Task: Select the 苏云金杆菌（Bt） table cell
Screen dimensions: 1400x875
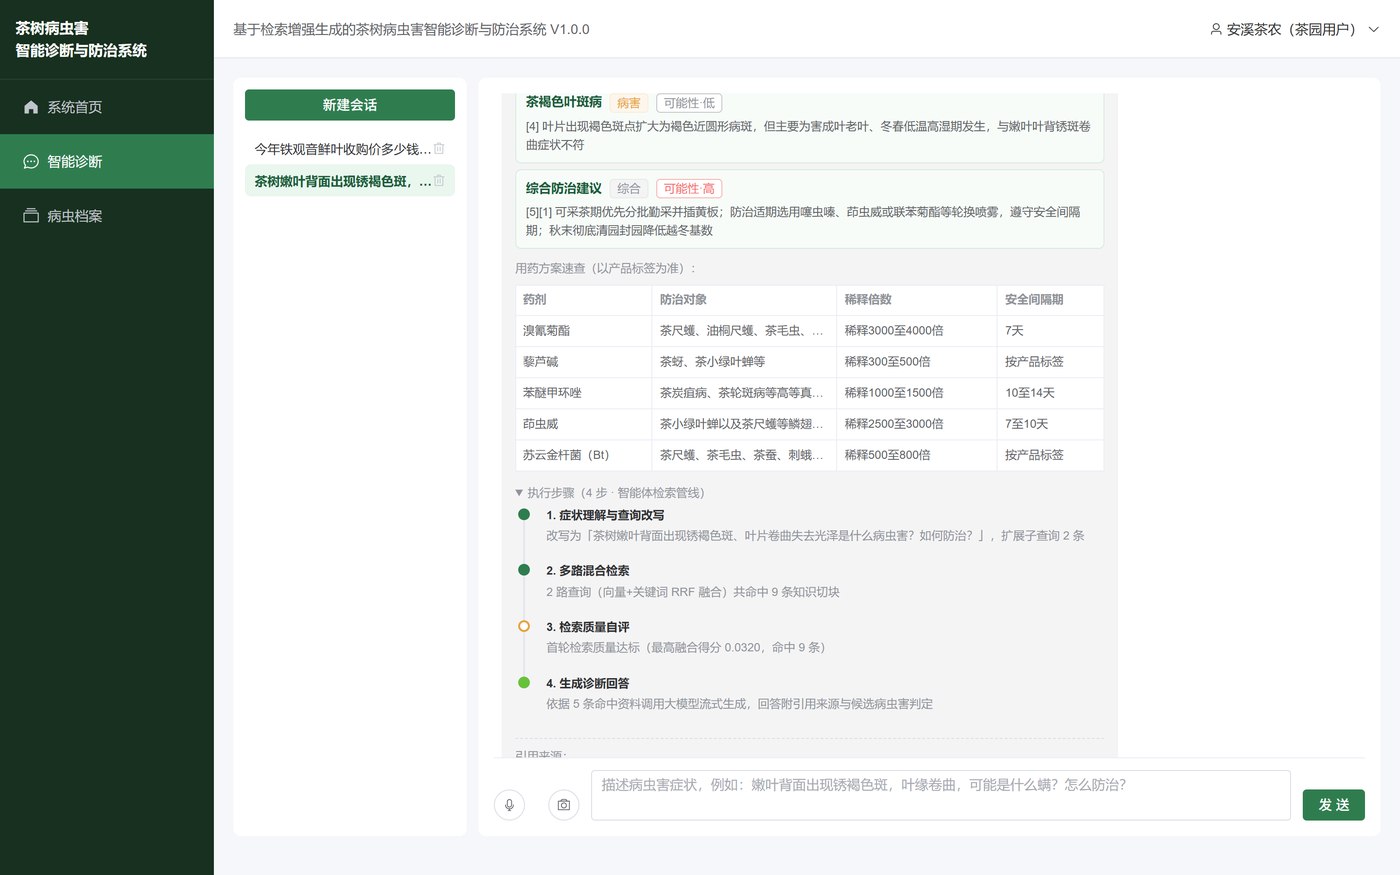Action: (583, 455)
